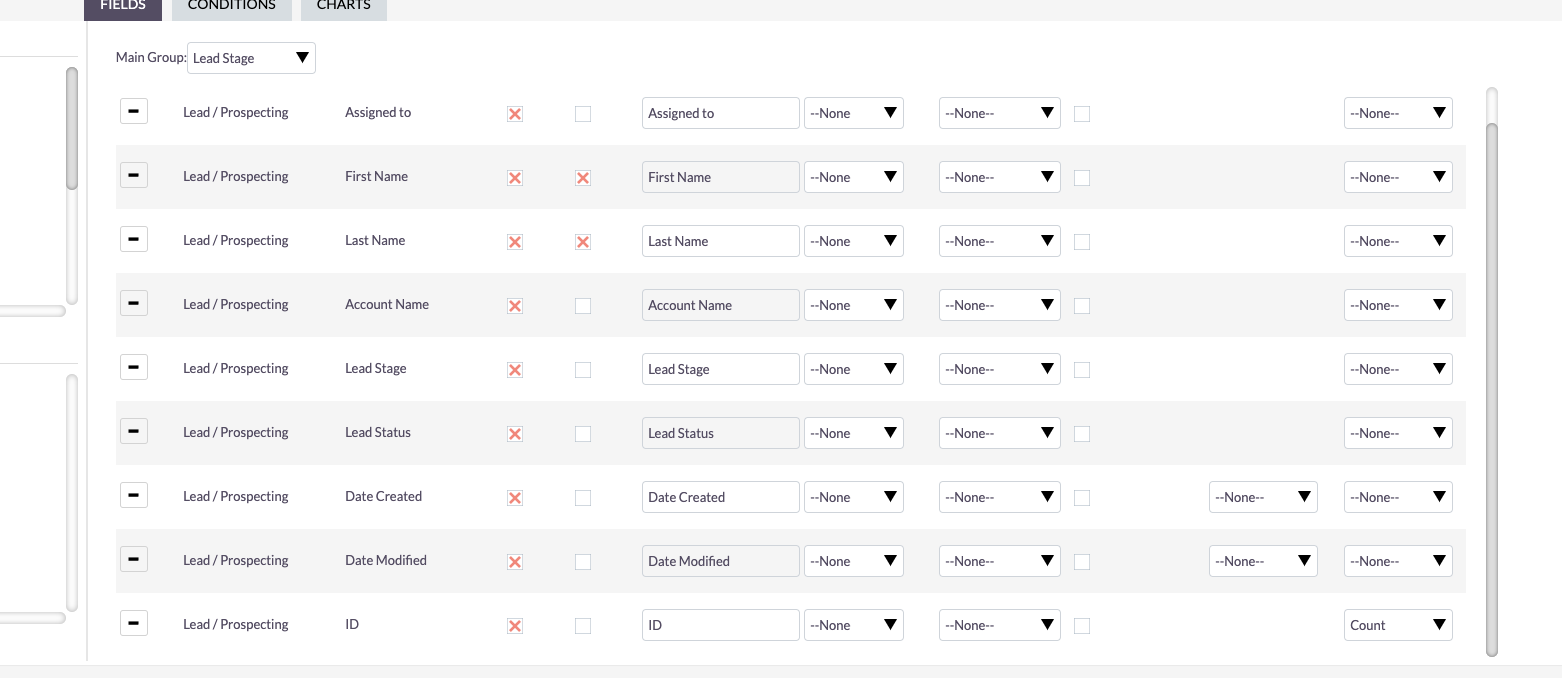Switch to the Conditions tab

pos(232,8)
